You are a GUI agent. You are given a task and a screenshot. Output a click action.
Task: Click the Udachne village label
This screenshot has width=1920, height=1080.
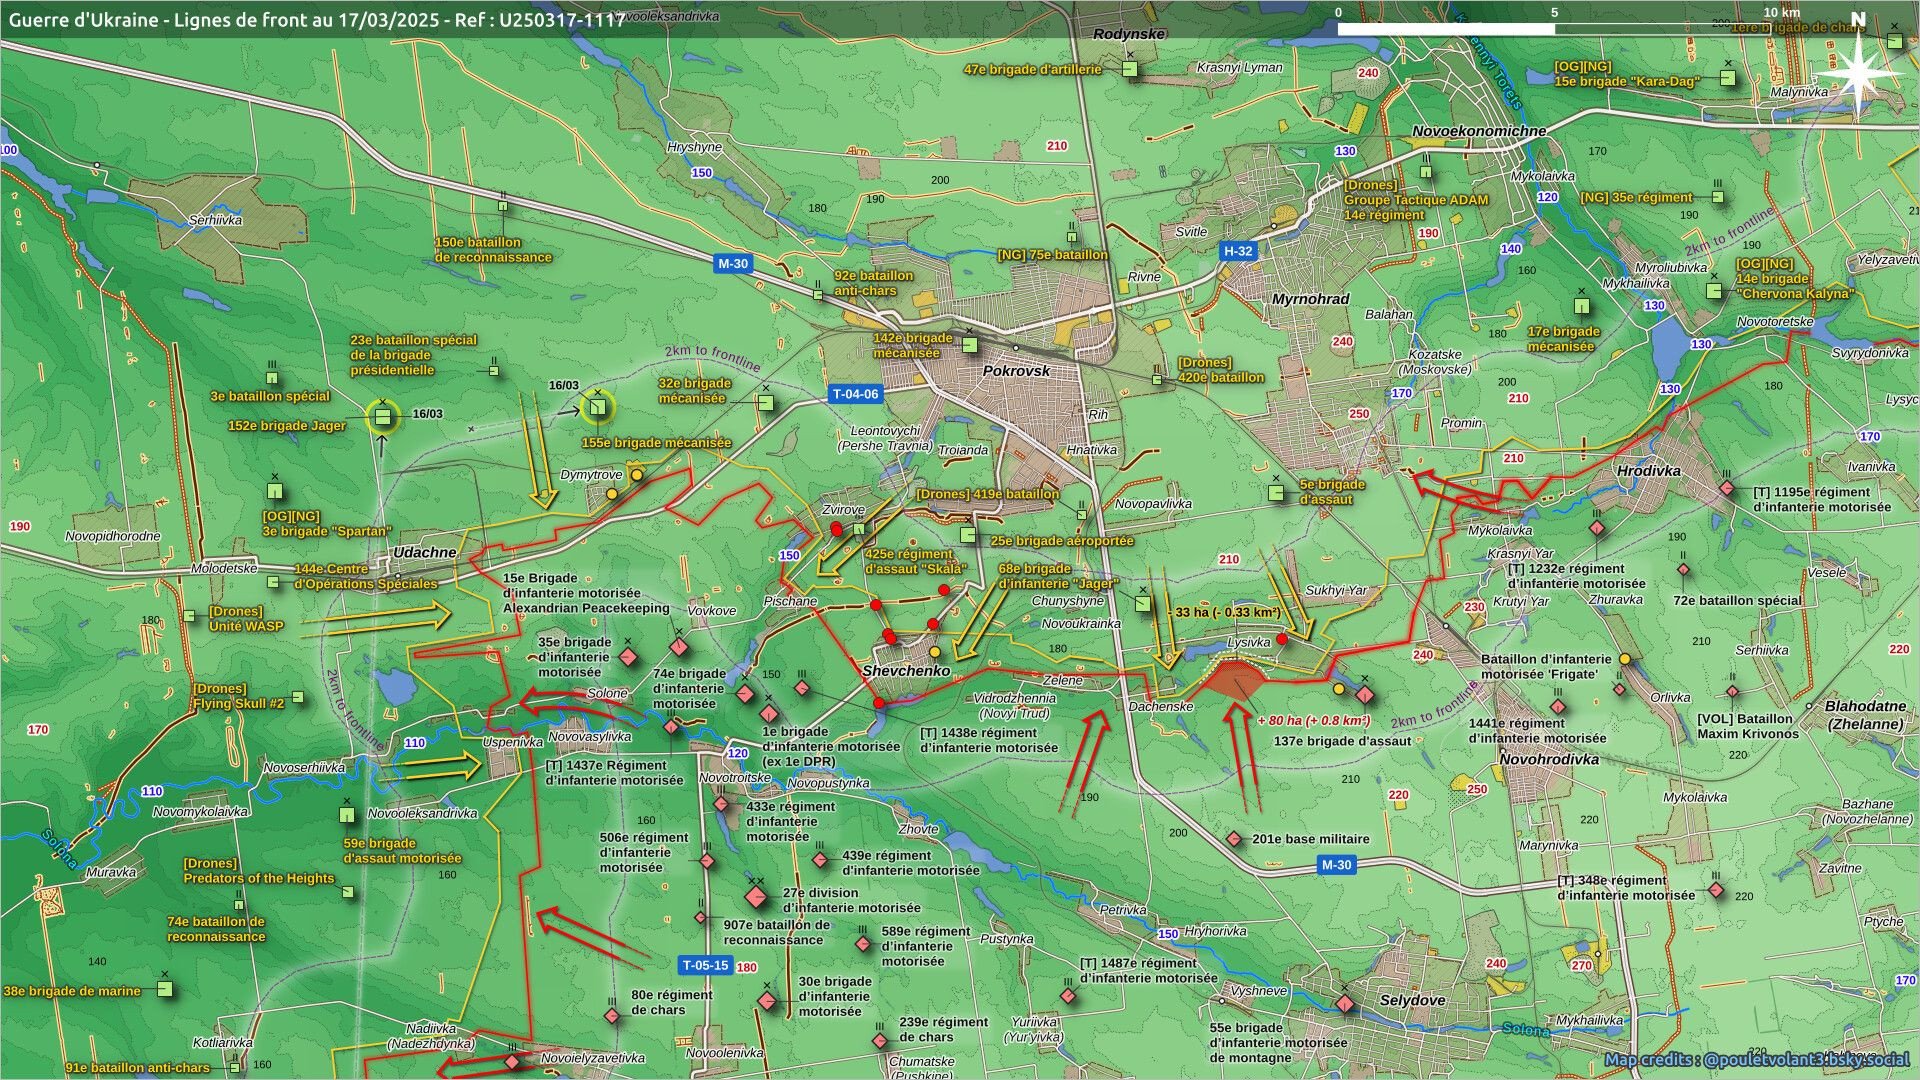click(x=424, y=552)
